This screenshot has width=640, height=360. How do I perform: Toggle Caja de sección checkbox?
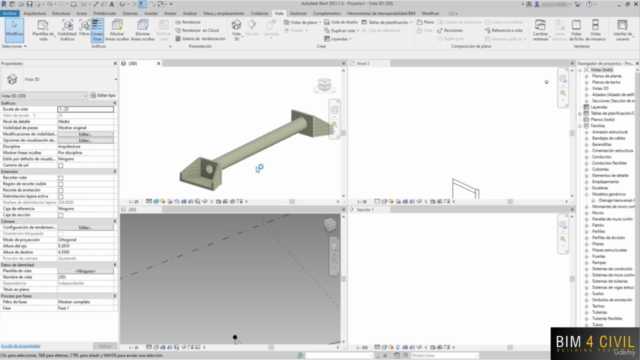pyautogui.click(x=60, y=215)
